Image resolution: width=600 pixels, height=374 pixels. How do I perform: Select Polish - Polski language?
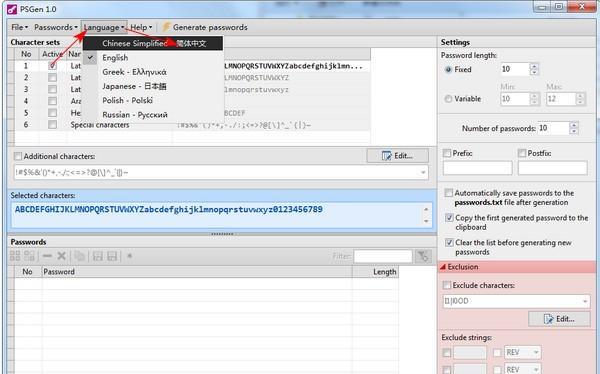tap(153, 100)
